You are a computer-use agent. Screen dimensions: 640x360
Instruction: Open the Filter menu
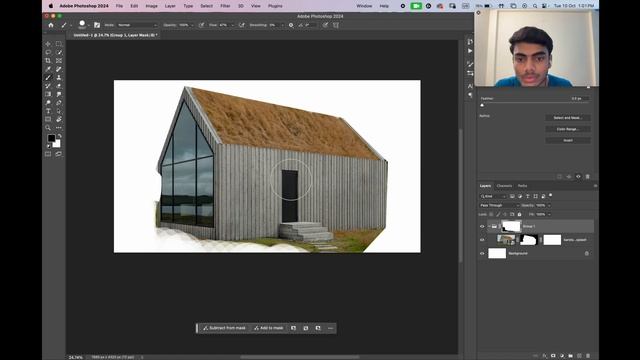[x=225, y=6]
